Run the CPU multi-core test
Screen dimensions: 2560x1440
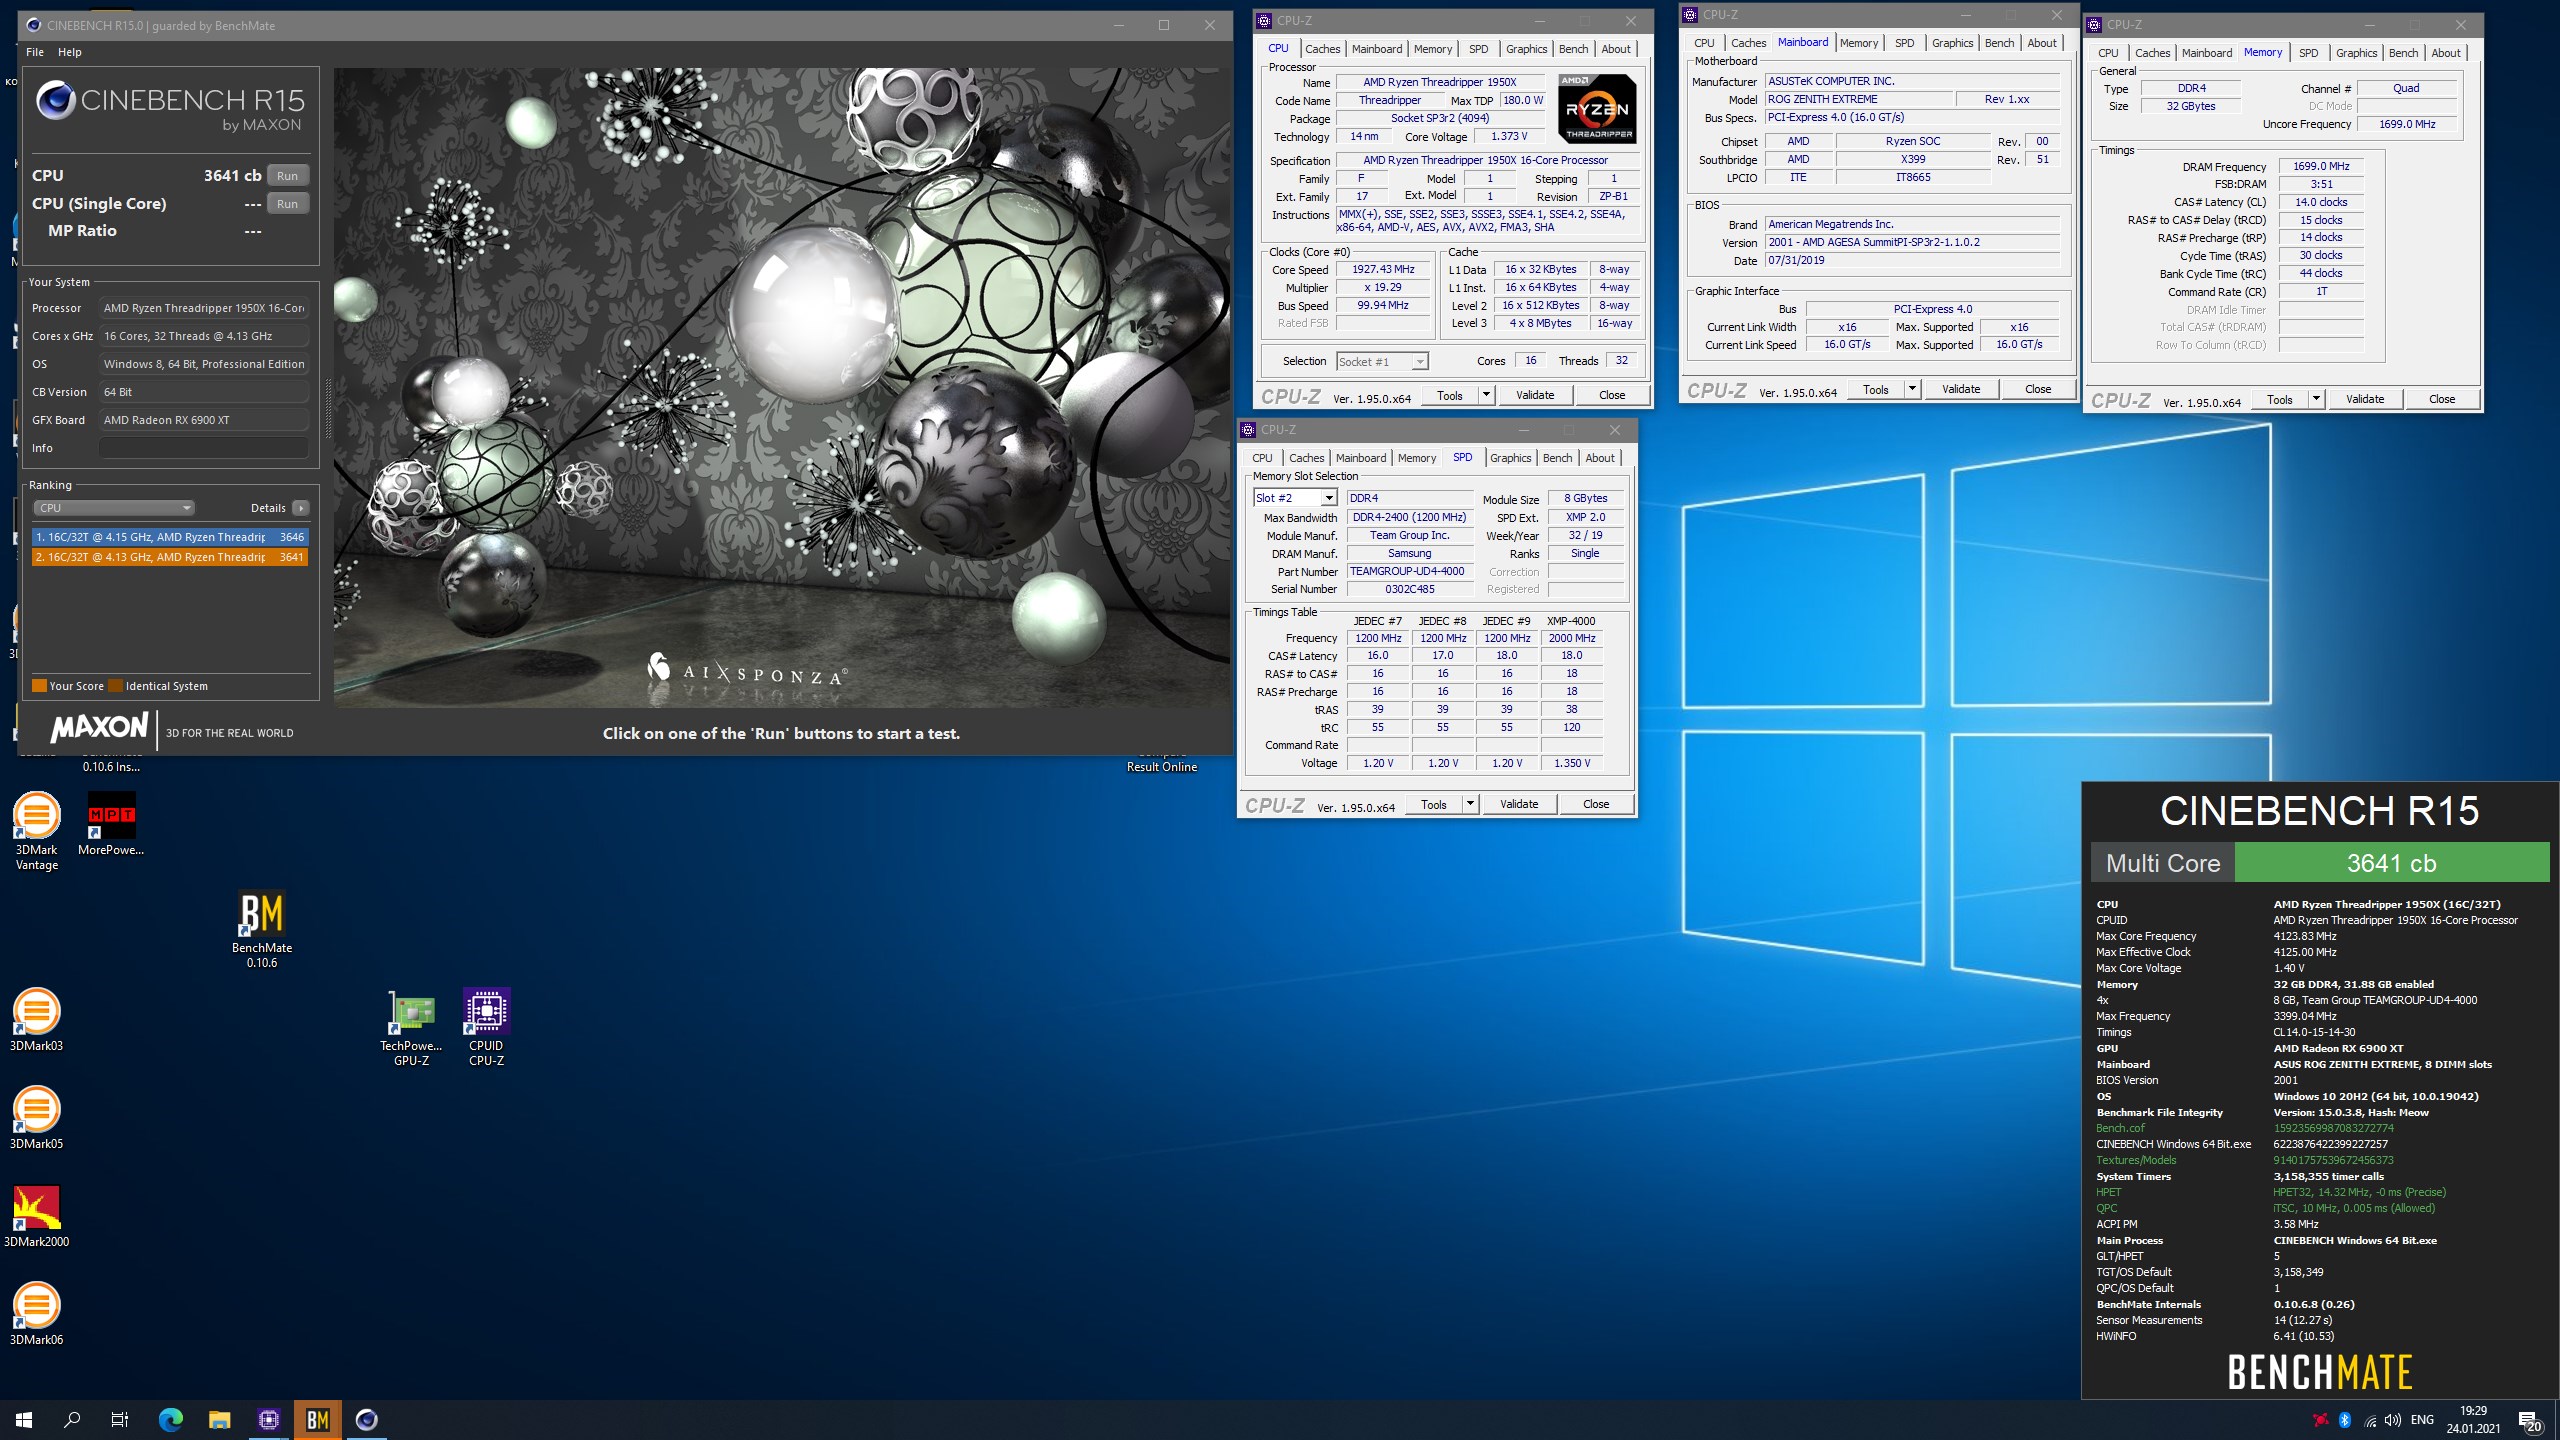tap(288, 176)
